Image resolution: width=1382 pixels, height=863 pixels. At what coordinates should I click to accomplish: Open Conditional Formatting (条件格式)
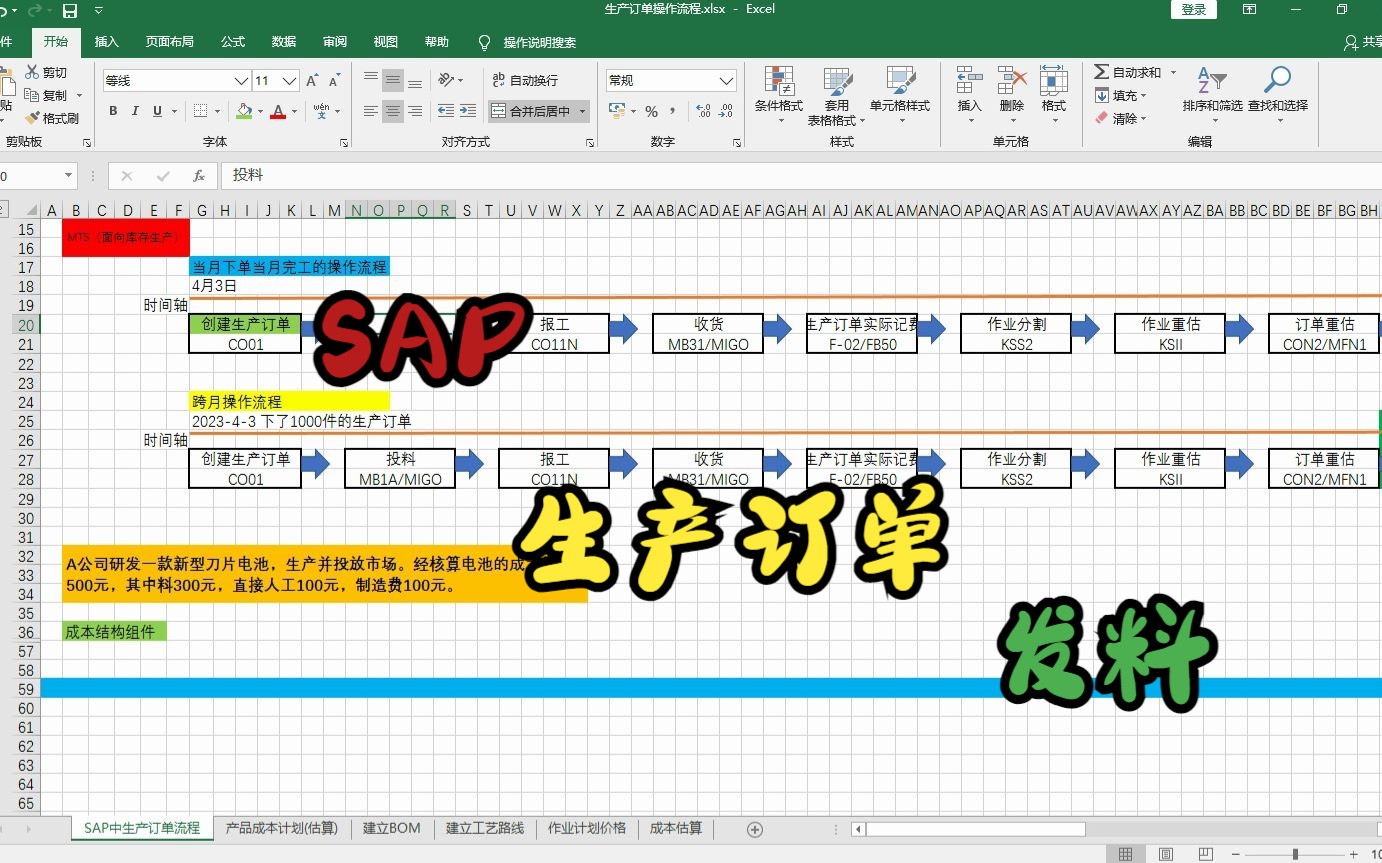(x=778, y=95)
